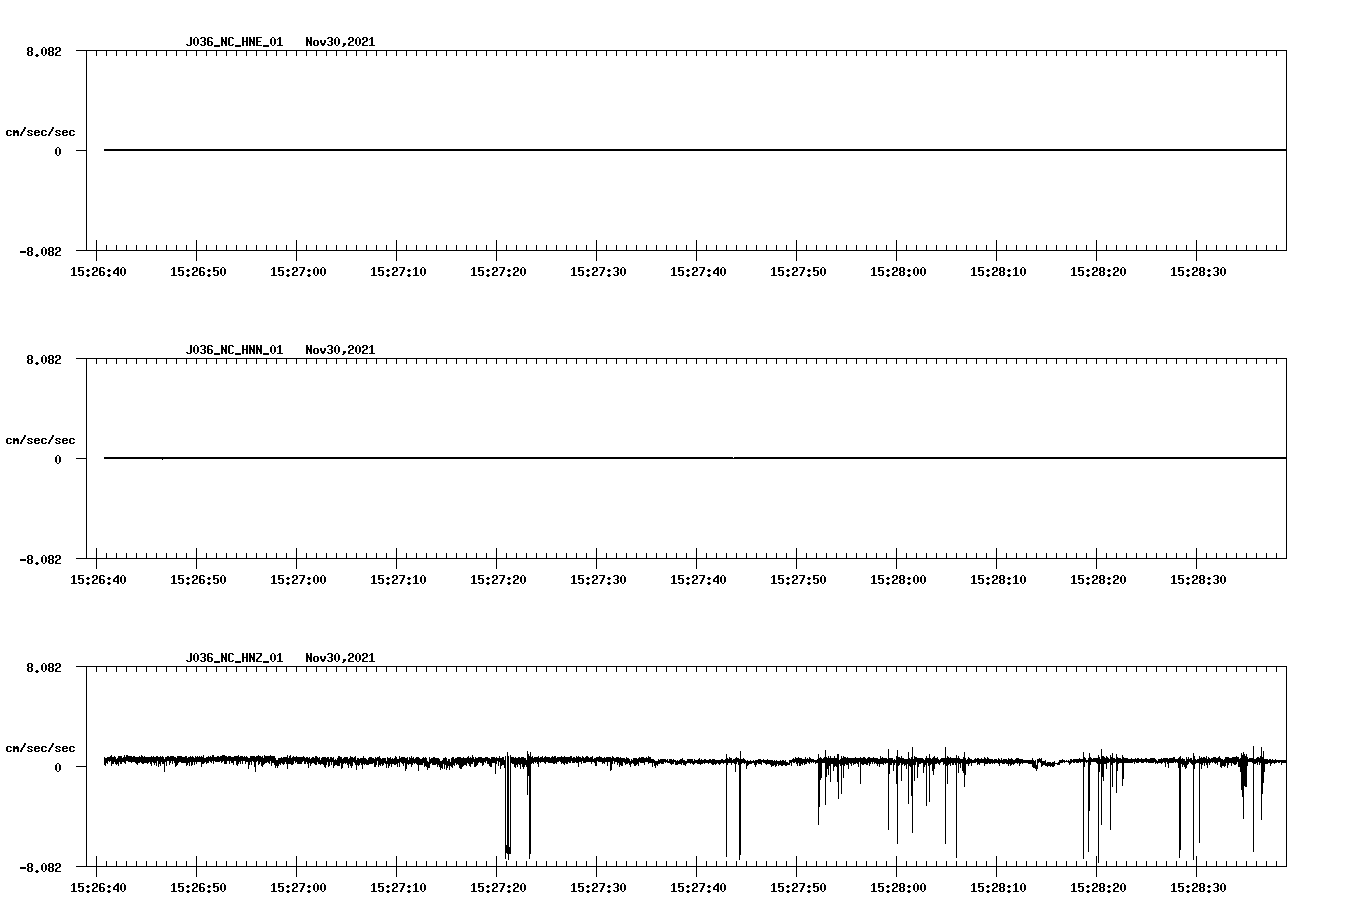Click time label 15:28:00 under the HNE plot
1358x924 pixels.
point(898,272)
